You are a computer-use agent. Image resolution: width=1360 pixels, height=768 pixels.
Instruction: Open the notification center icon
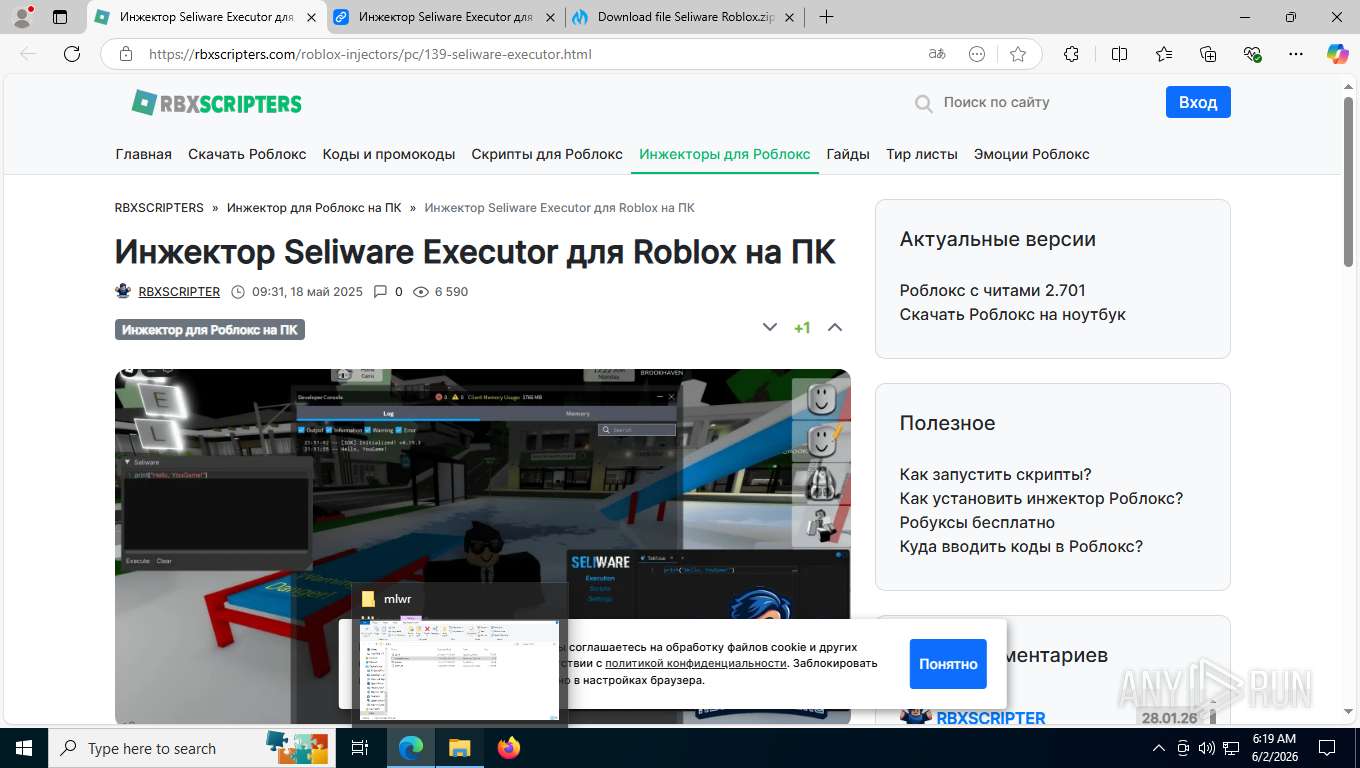(x=1327, y=748)
